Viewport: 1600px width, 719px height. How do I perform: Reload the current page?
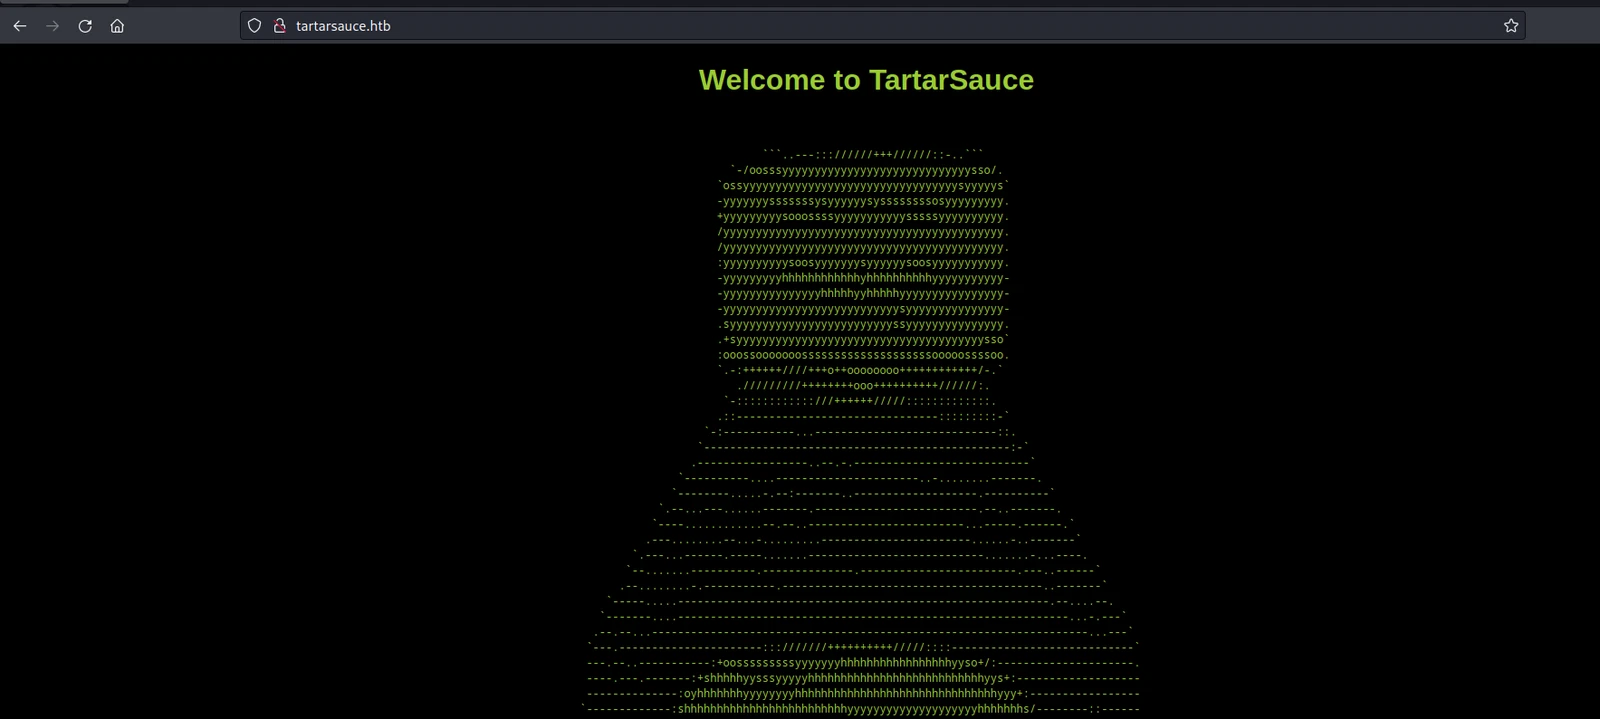(x=85, y=26)
